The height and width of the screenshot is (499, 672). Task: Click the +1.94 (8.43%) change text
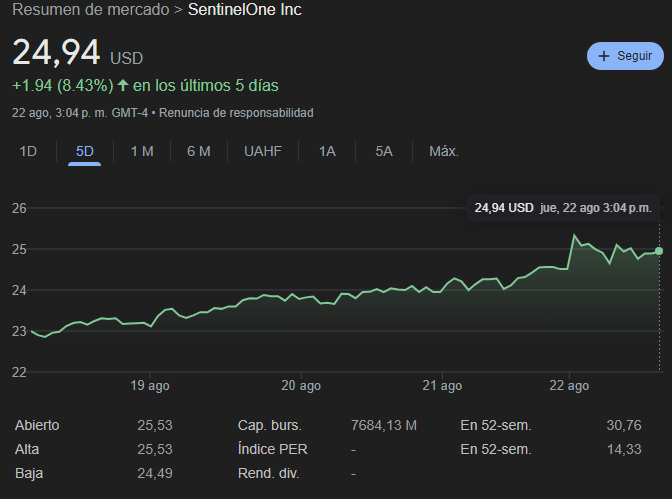(x=63, y=86)
